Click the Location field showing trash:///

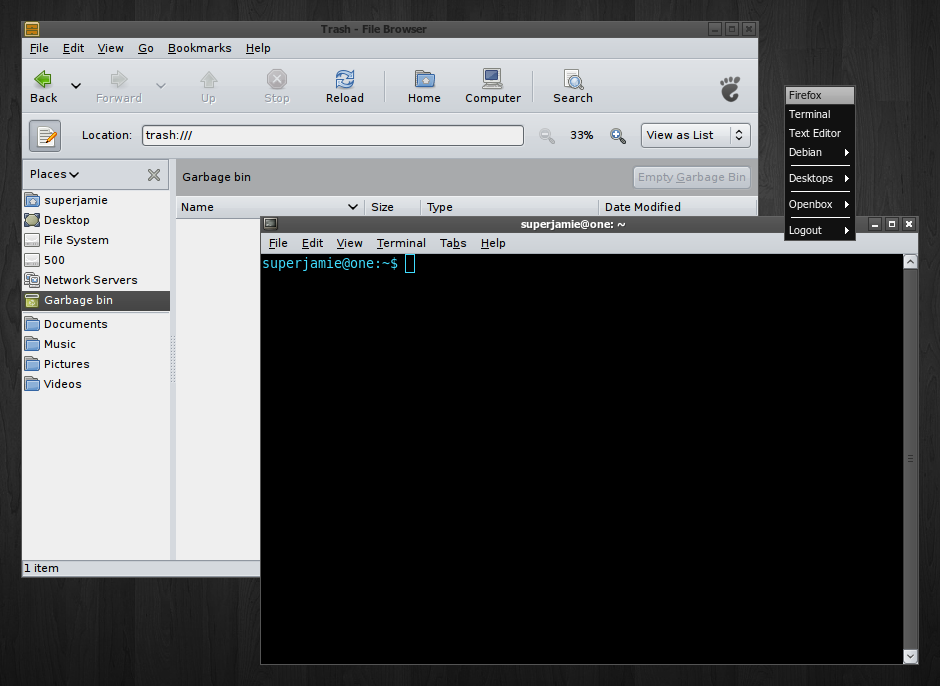(x=333, y=136)
